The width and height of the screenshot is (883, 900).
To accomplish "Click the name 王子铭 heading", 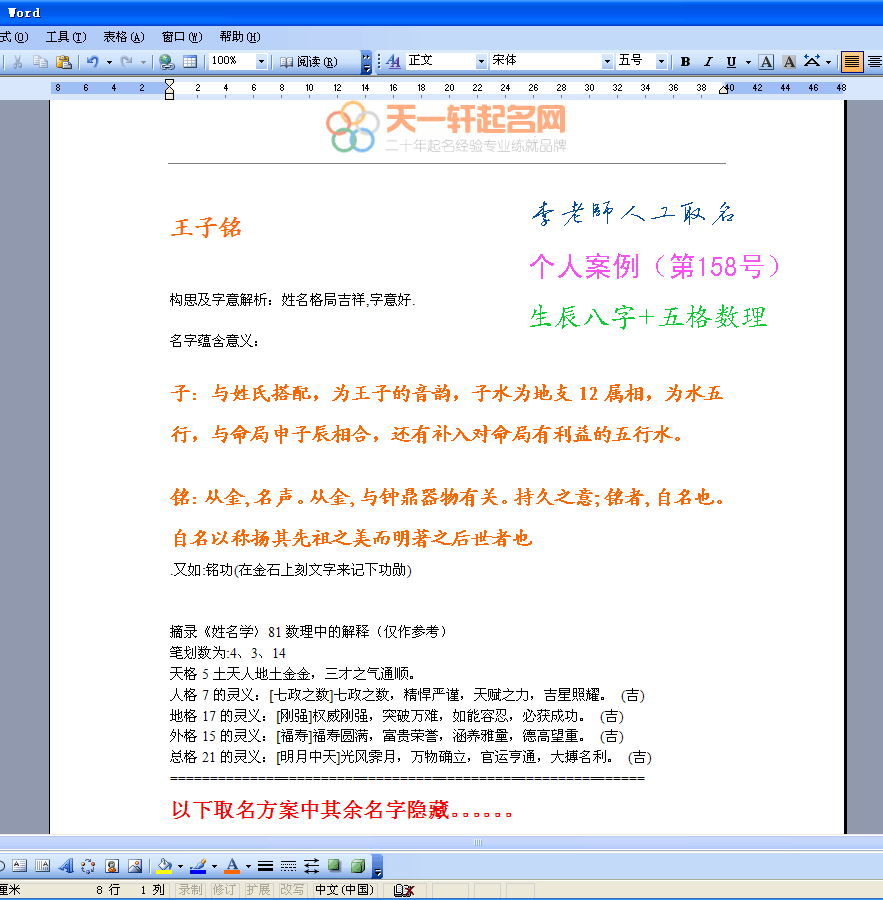I will (x=206, y=228).
